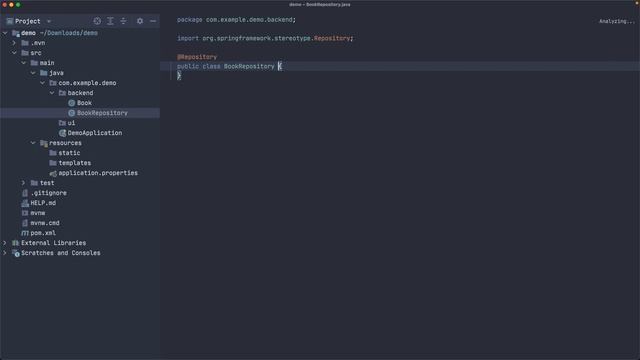Screen dimensions: 640x360
Task: Click the BookRepository class icon
Action: coord(71,113)
